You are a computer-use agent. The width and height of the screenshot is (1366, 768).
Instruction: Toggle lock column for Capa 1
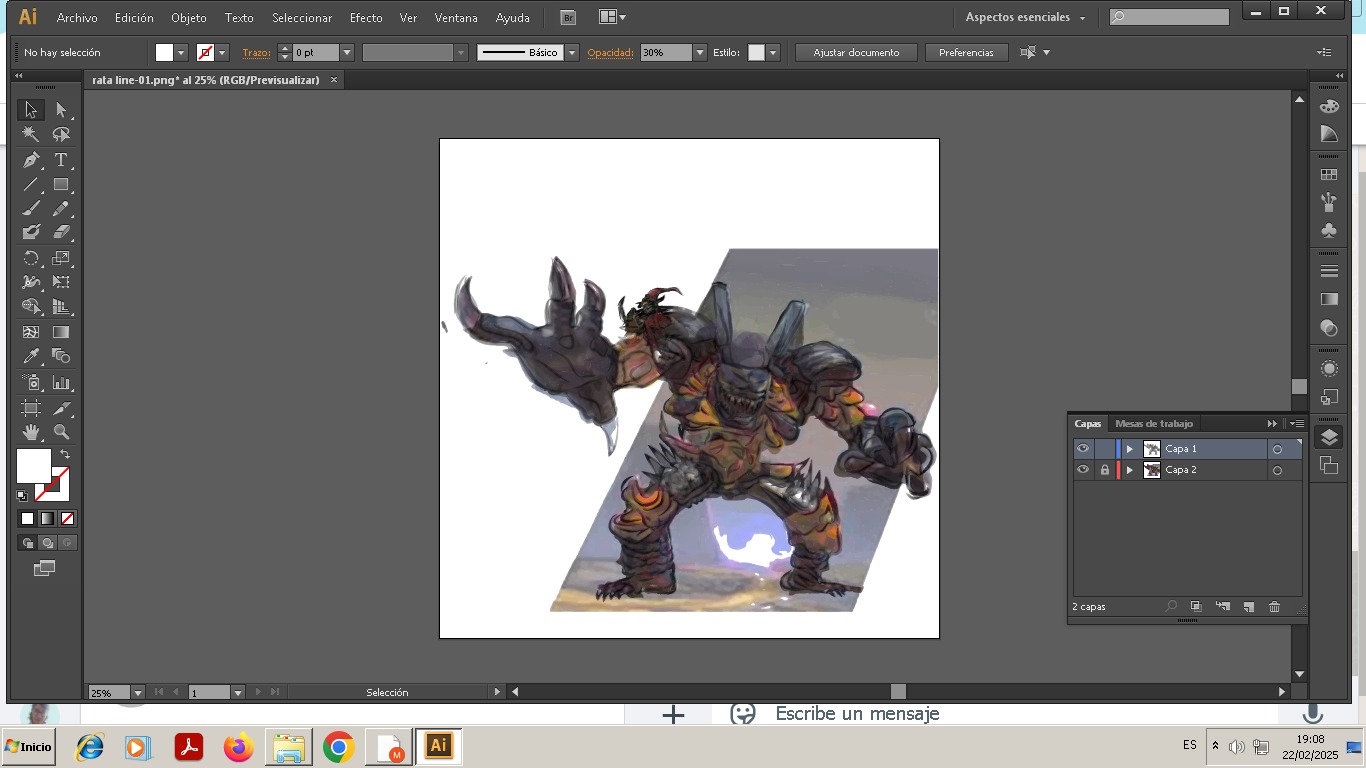(x=1105, y=449)
